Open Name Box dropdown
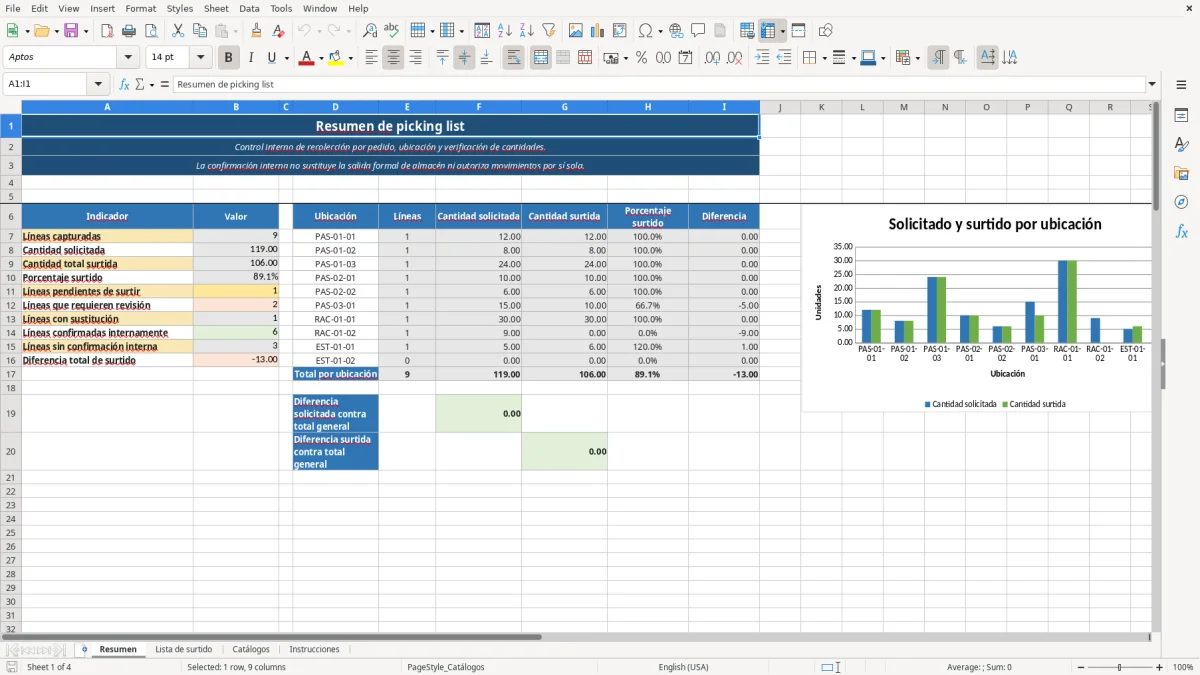The height and width of the screenshot is (675, 1200). [x=98, y=84]
